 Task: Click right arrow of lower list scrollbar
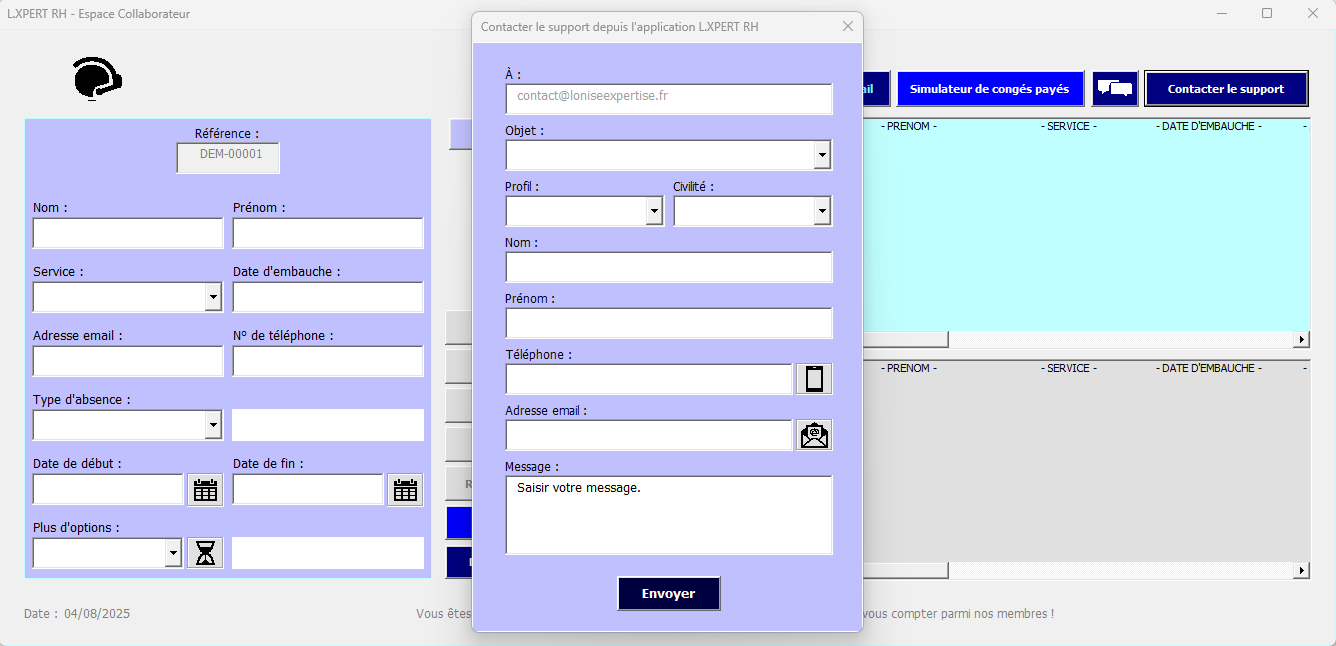point(1302,570)
